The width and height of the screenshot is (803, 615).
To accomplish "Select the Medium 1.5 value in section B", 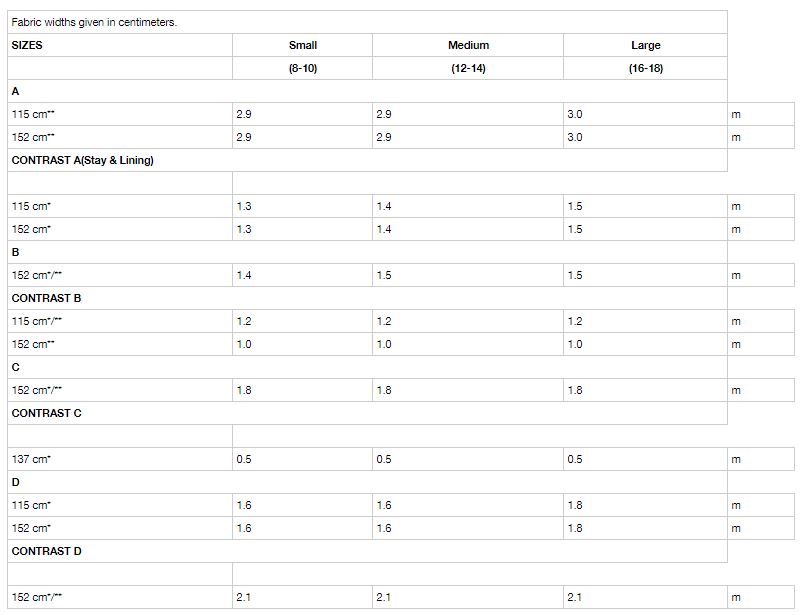I will [384, 275].
